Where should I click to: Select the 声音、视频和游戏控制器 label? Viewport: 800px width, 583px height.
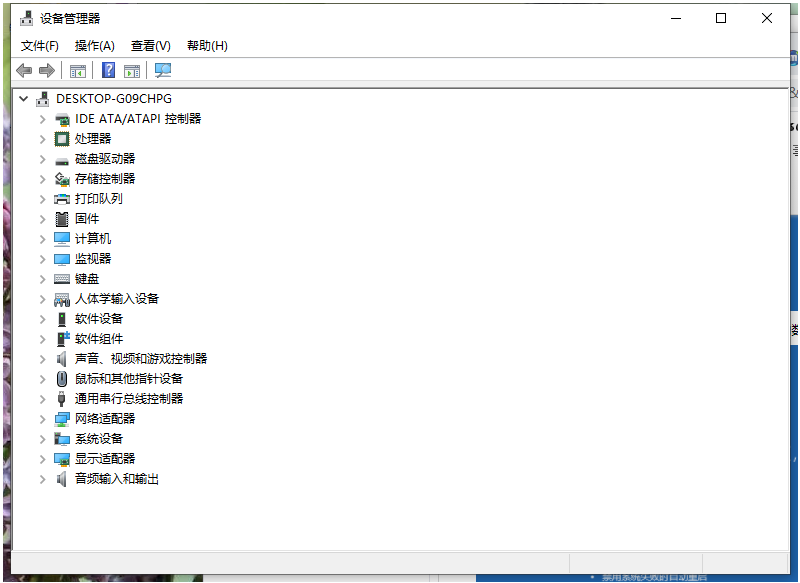coord(141,359)
